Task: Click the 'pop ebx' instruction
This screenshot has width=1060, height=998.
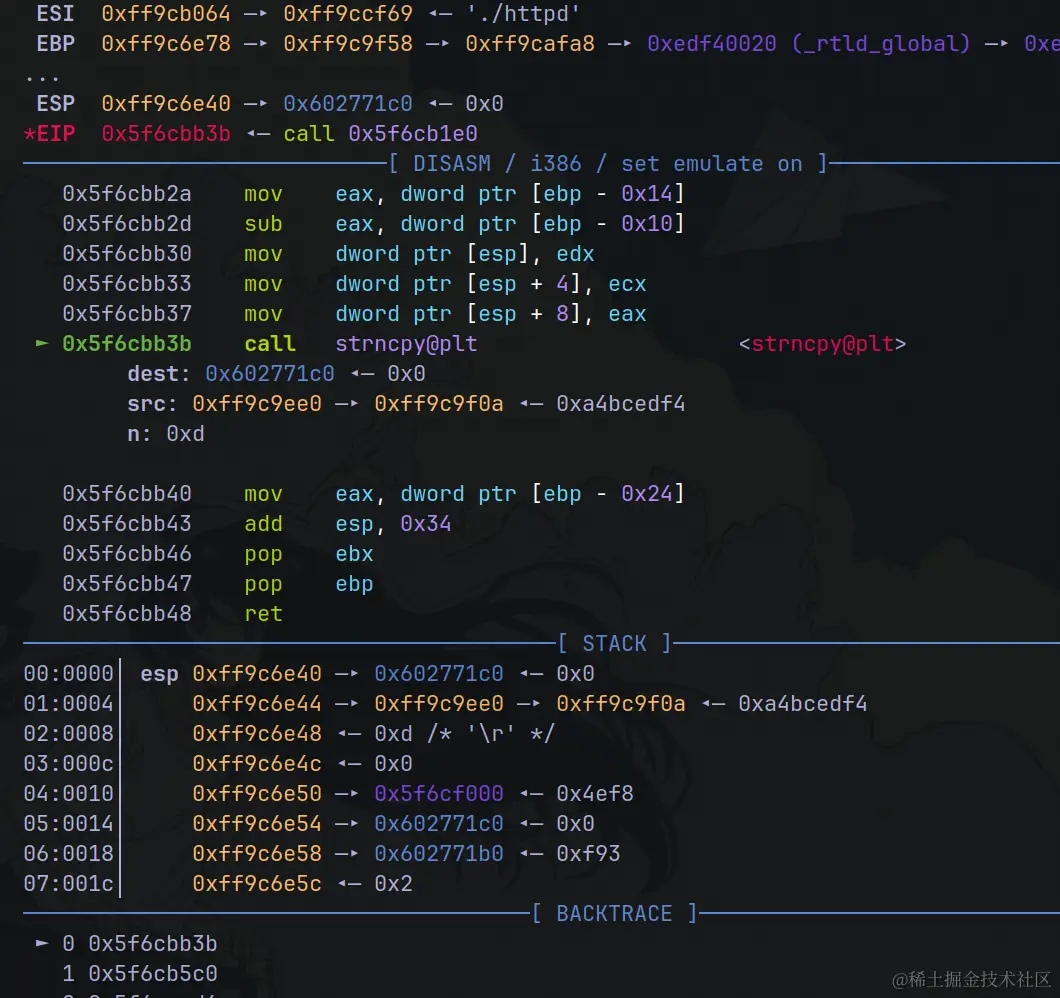Action: coord(309,553)
